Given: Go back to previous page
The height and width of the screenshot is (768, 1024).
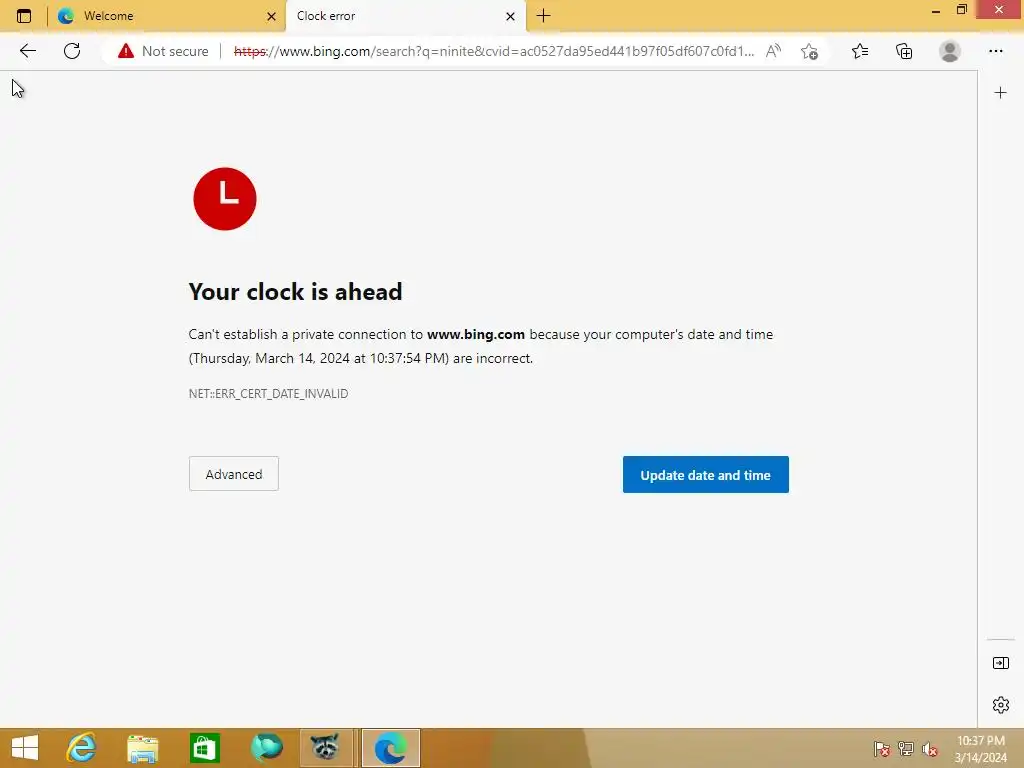Looking at the screenshot, I should click(x=27, y=51).
